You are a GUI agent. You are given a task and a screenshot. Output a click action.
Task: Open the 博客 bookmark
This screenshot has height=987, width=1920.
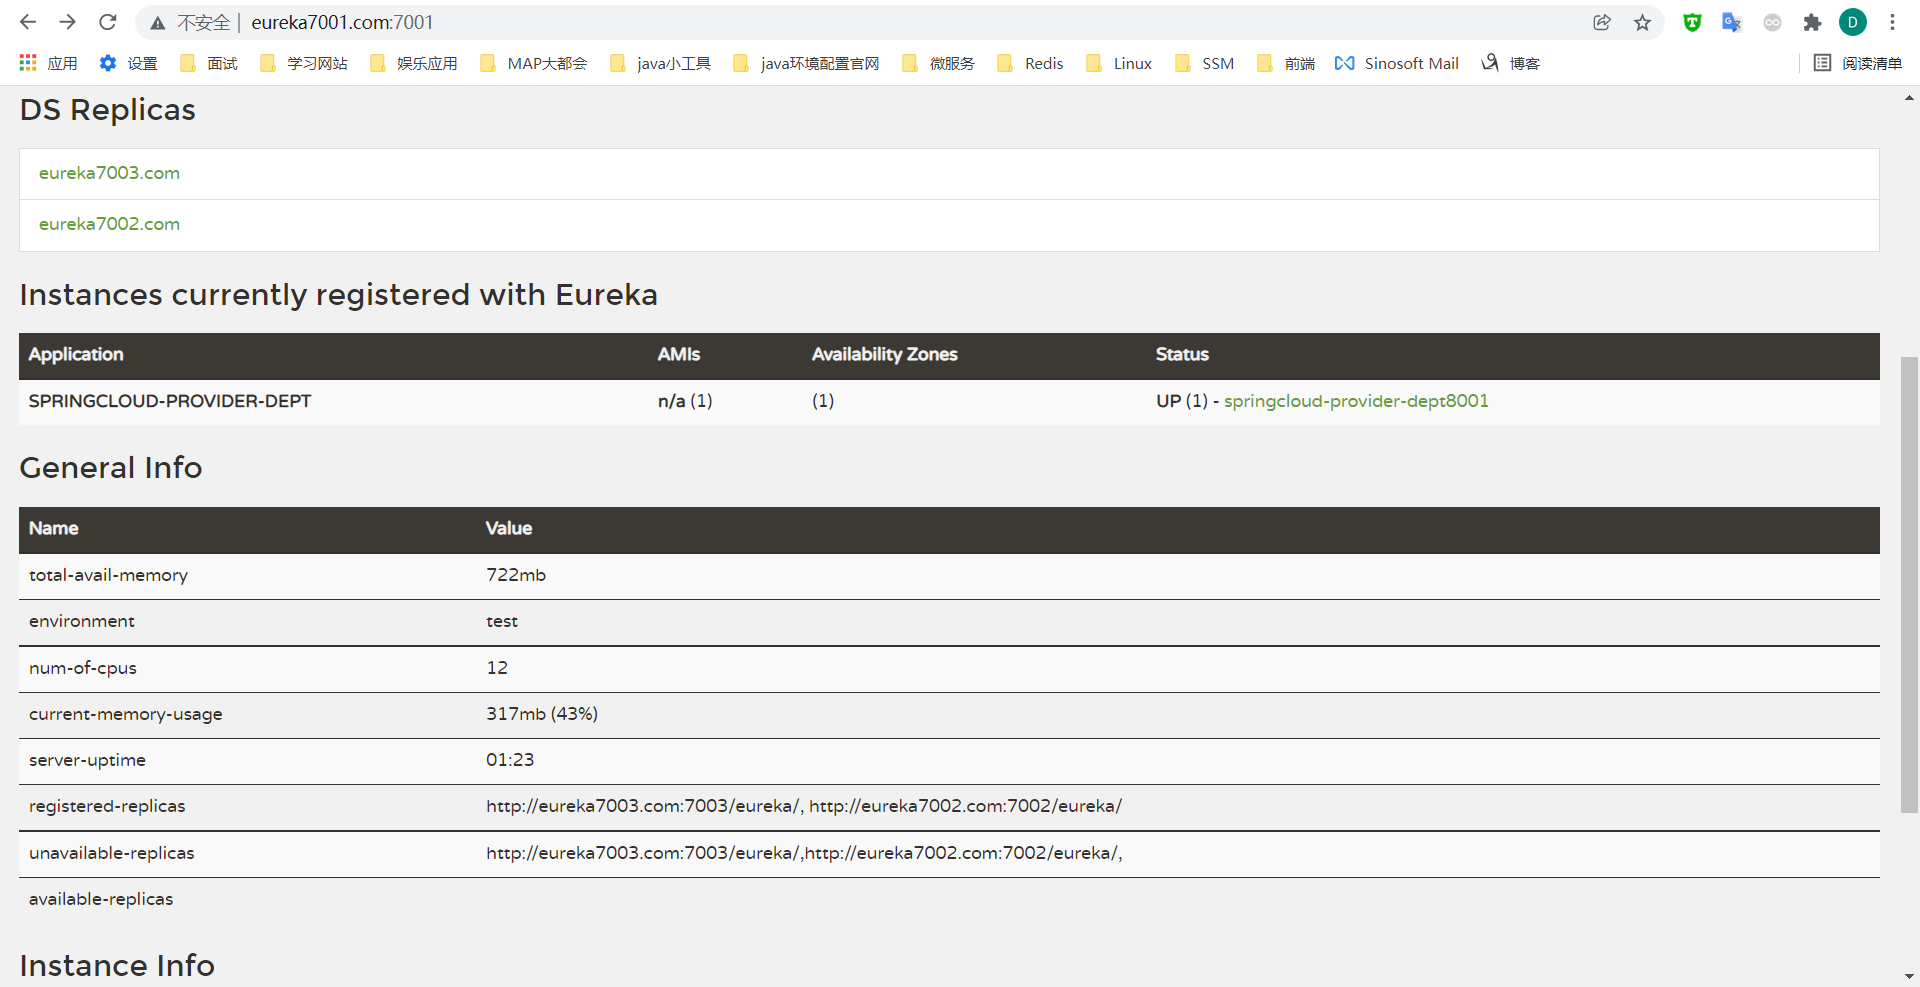tap(1510, 63)
